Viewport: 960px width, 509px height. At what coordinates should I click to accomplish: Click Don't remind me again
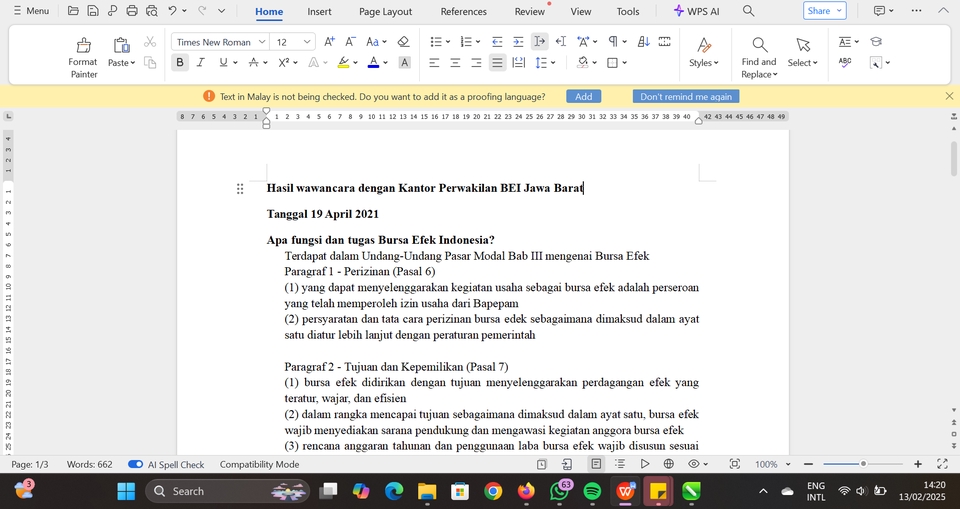pyautogui.click(x=686, y=96)
